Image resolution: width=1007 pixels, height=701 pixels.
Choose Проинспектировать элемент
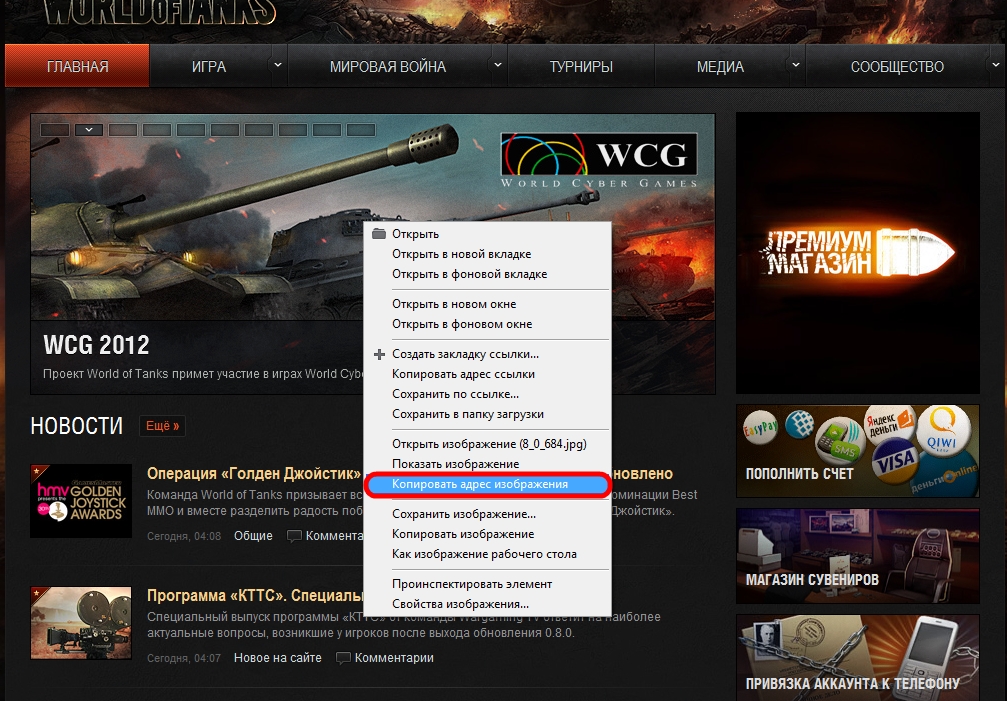tap(487, 584)
